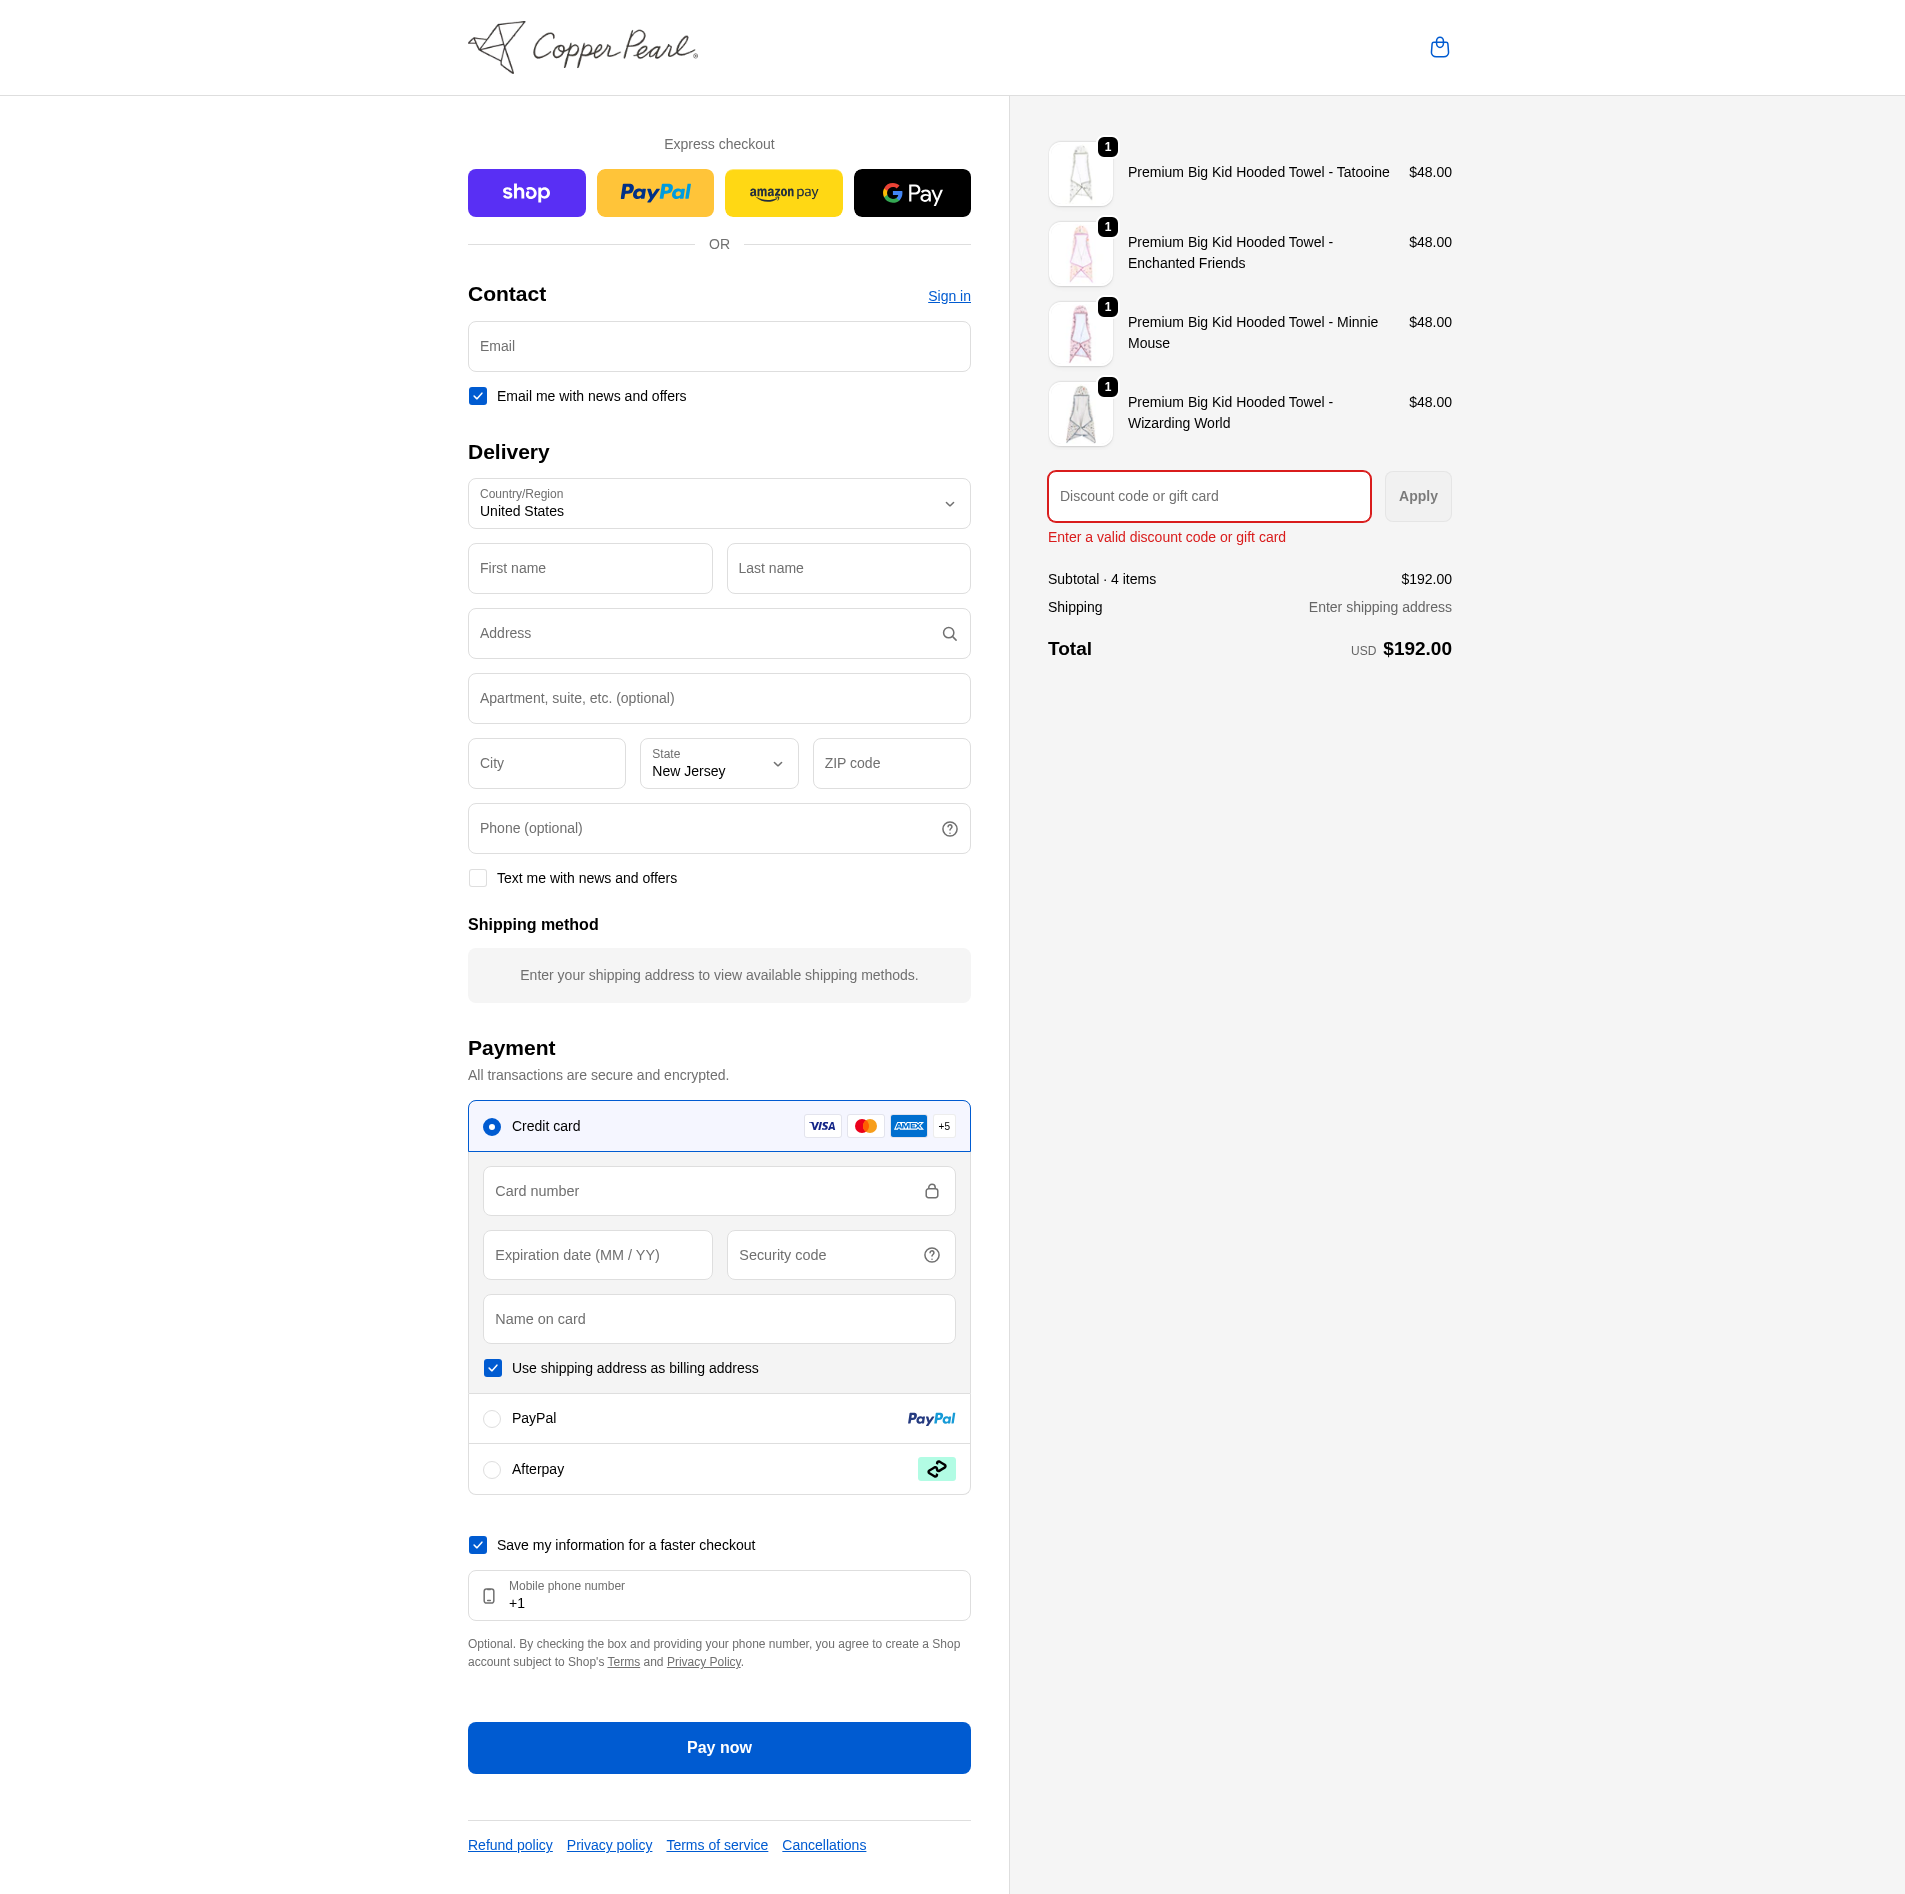The image size is (1905, 1894).
Task: Click the security code help icon
Action: 931,1255
